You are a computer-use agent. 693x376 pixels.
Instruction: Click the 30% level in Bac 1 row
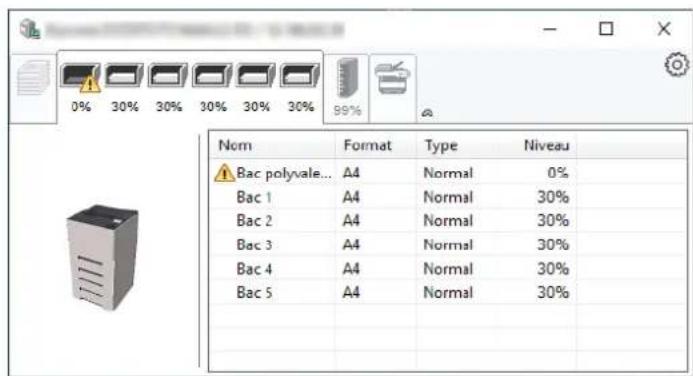tap(553, 197)
